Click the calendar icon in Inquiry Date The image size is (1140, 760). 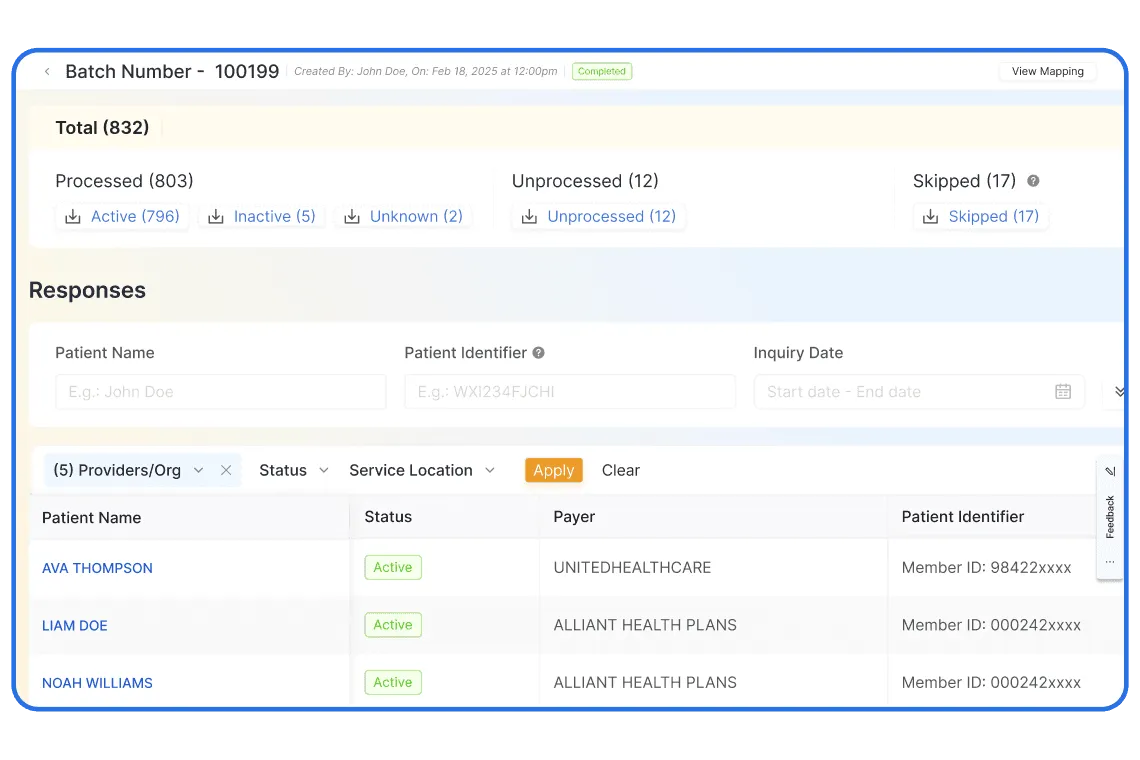click(x=1063, y=392)
